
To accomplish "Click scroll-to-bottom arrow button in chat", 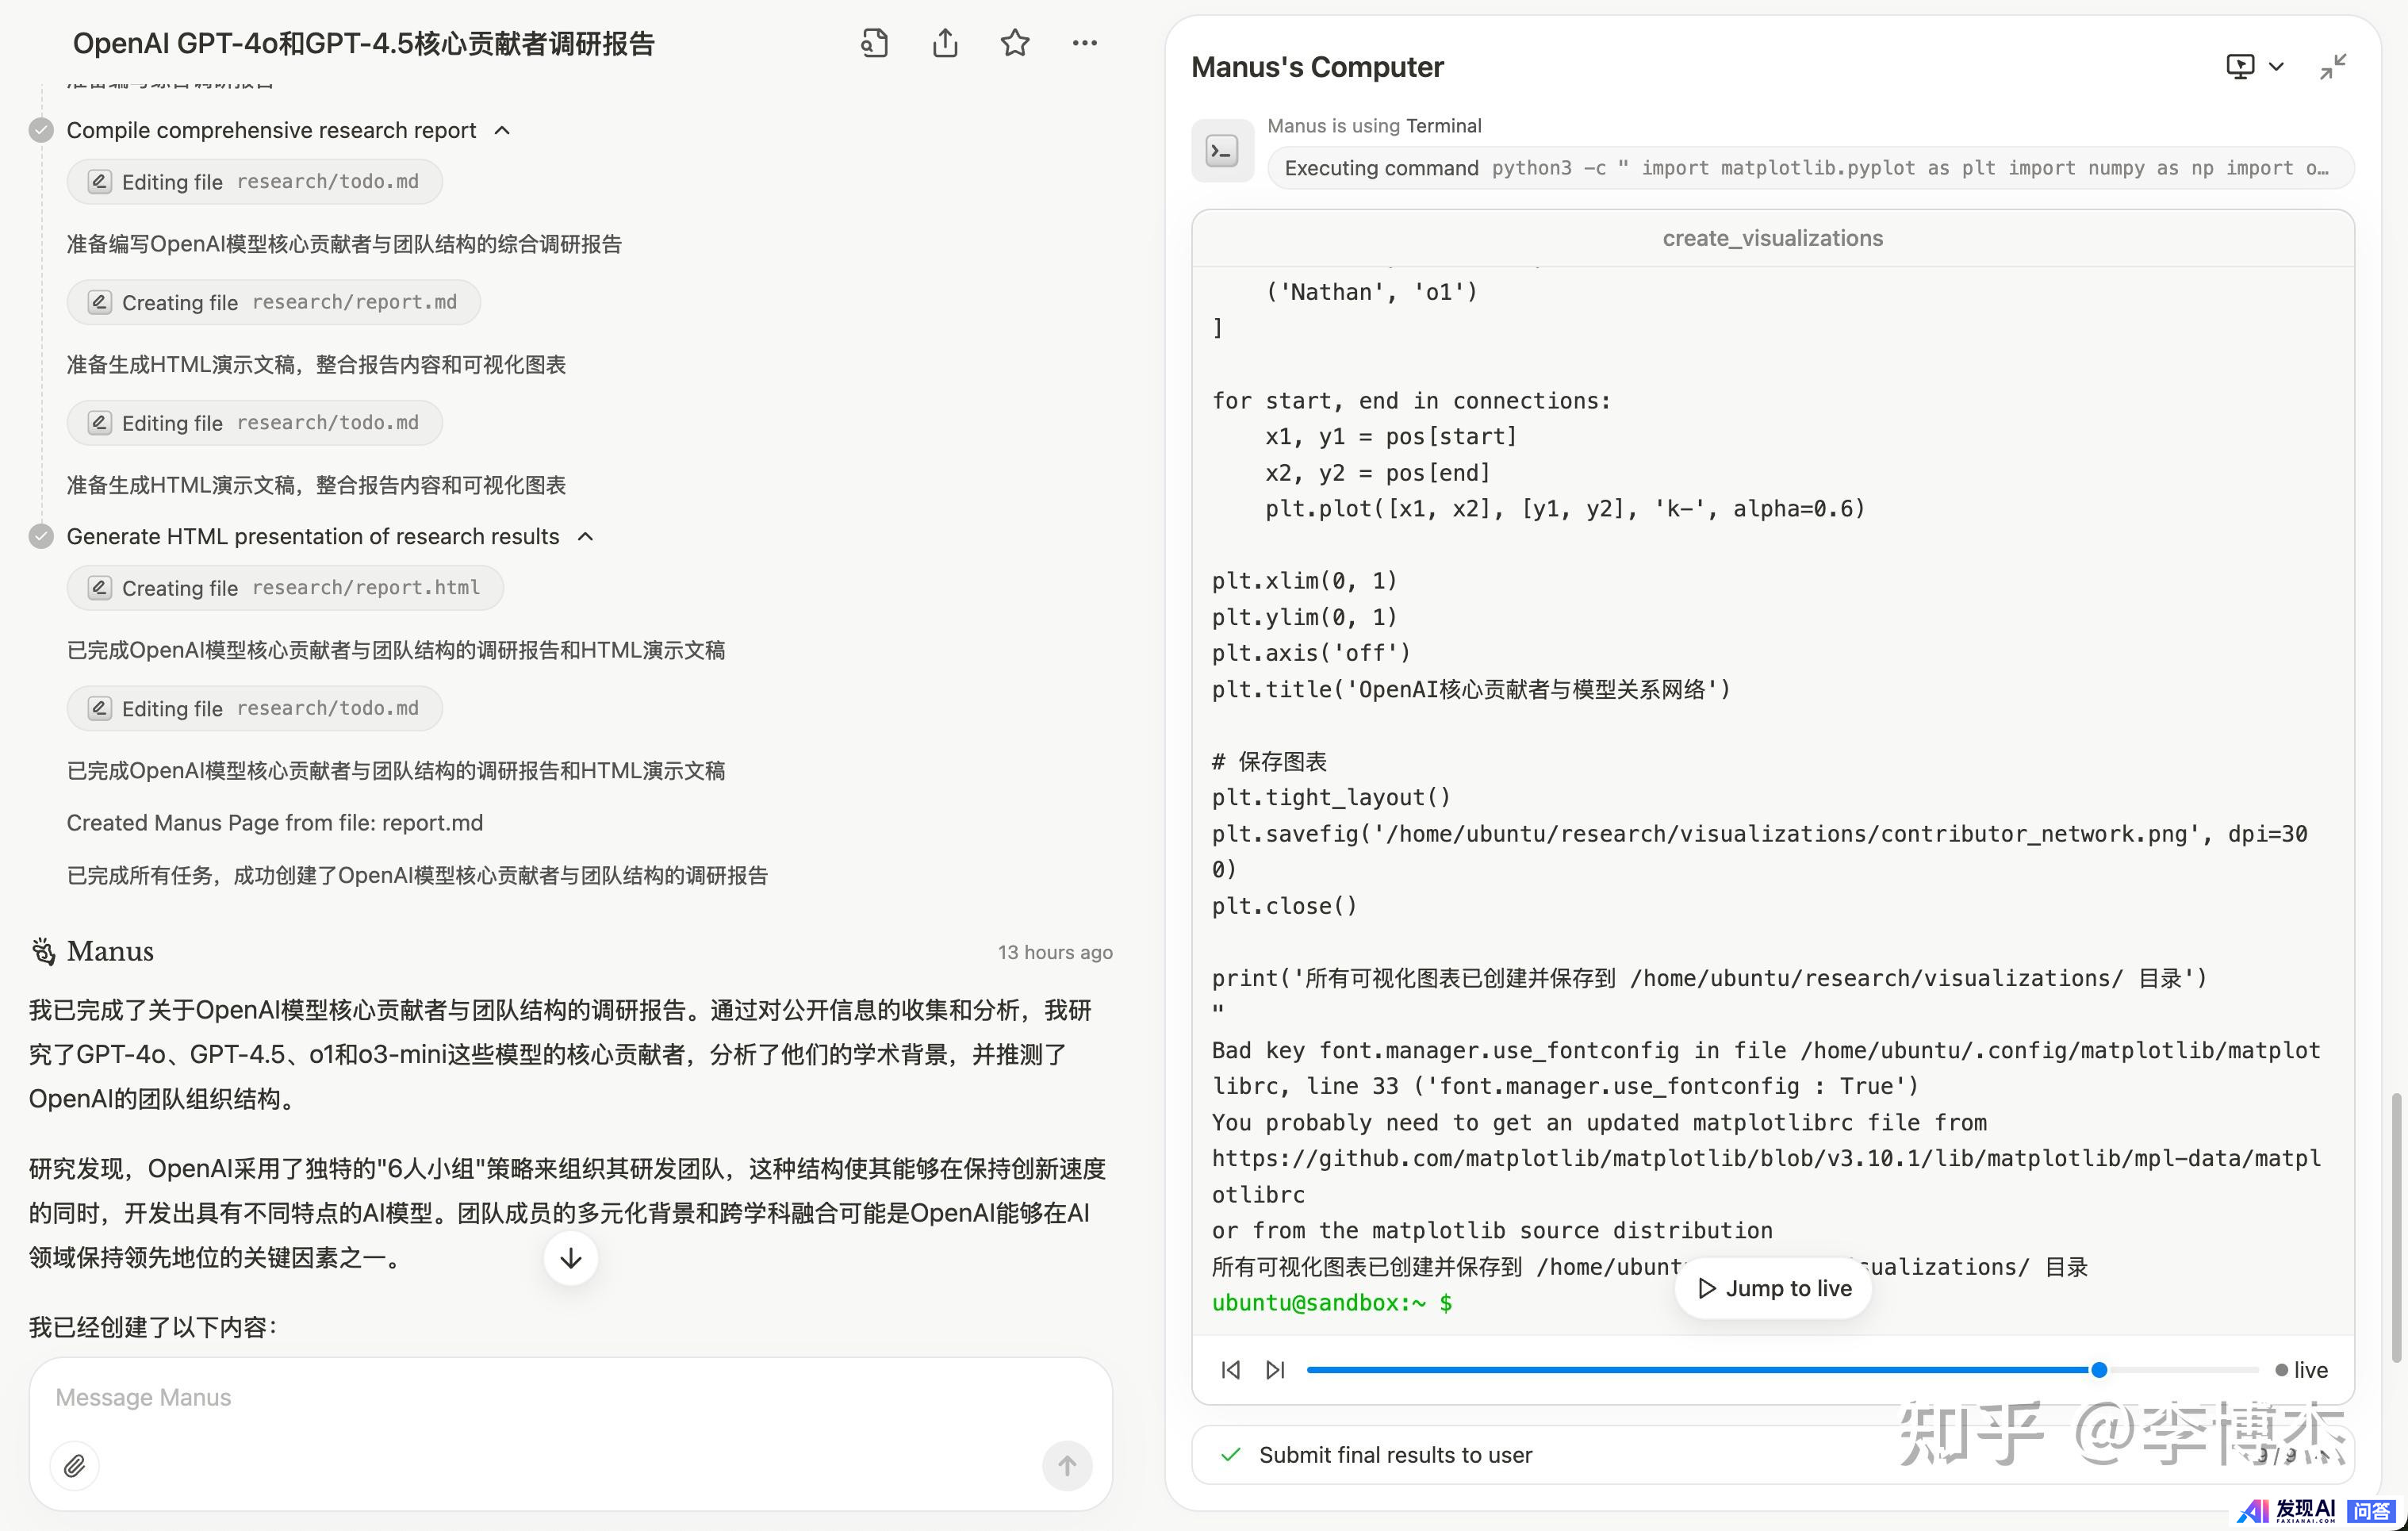I will coord(571,1258).
